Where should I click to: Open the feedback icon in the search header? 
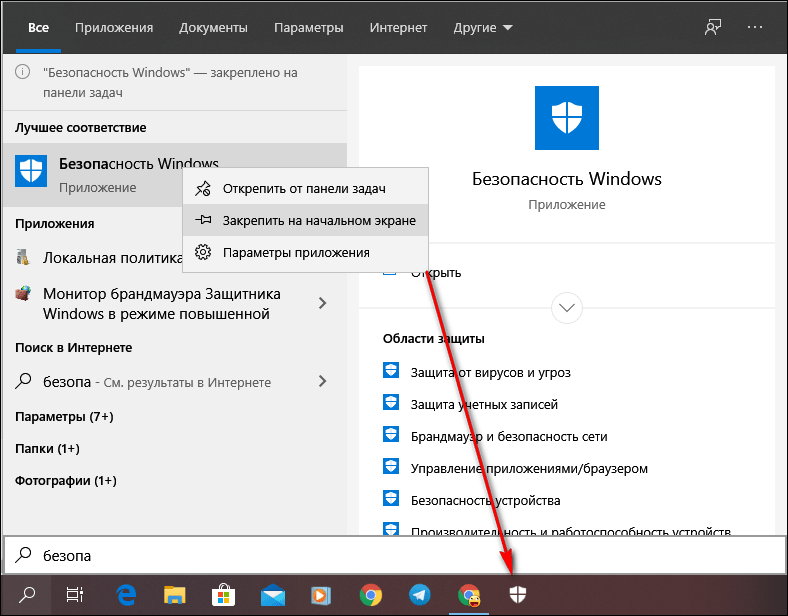pyautogui.click(x=713, y=28)
